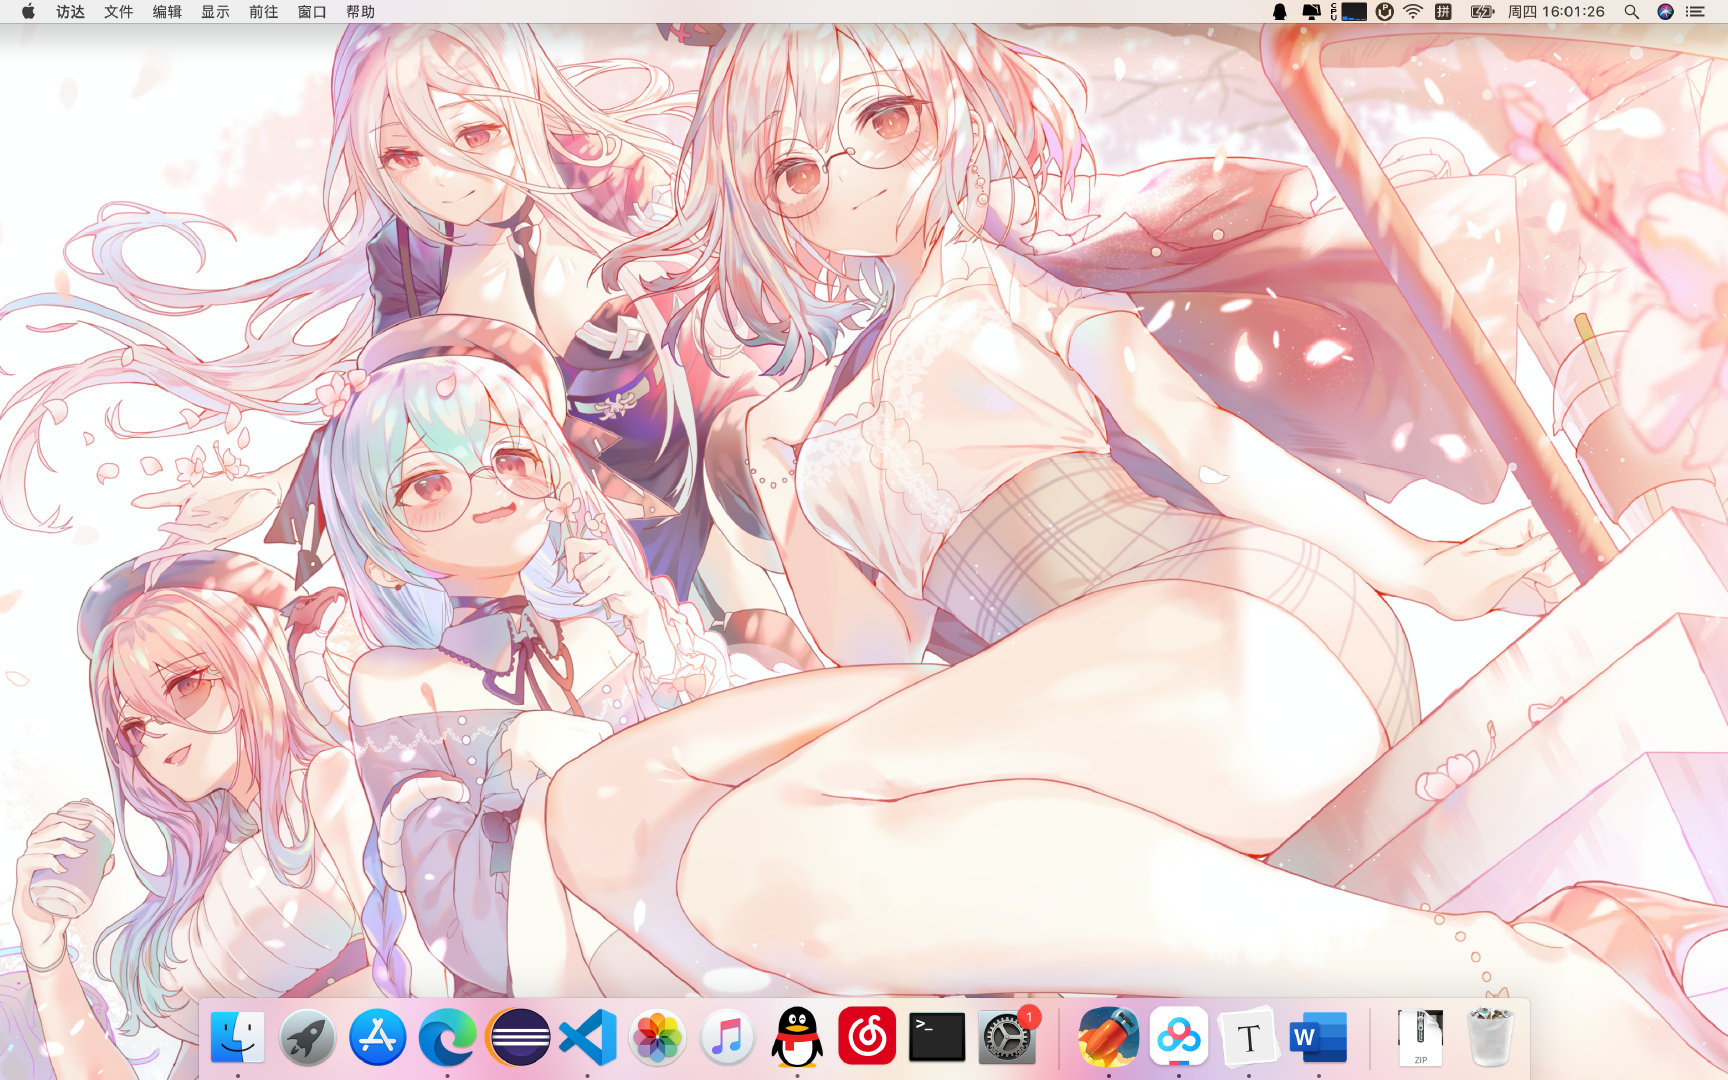The width and height of the screenshot is (1728, 1080).
Task: Open the Trash in dock
Action: point(1490,1037)
